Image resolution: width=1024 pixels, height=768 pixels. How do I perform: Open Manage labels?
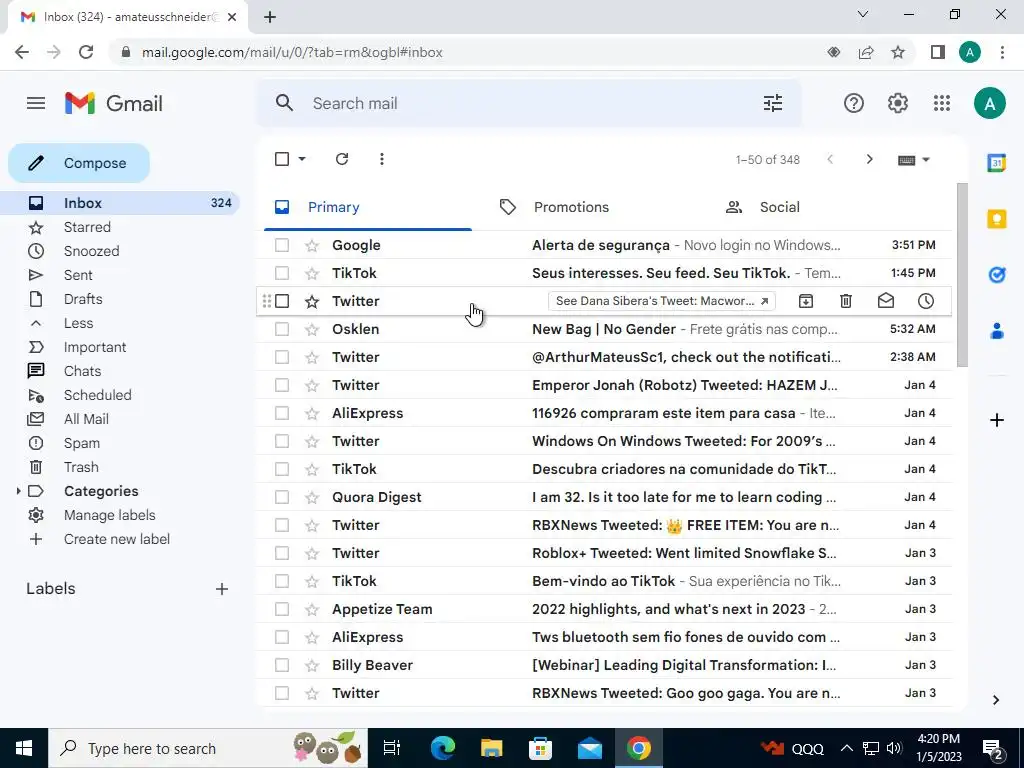pyautogui.click(x=109, y=515)
